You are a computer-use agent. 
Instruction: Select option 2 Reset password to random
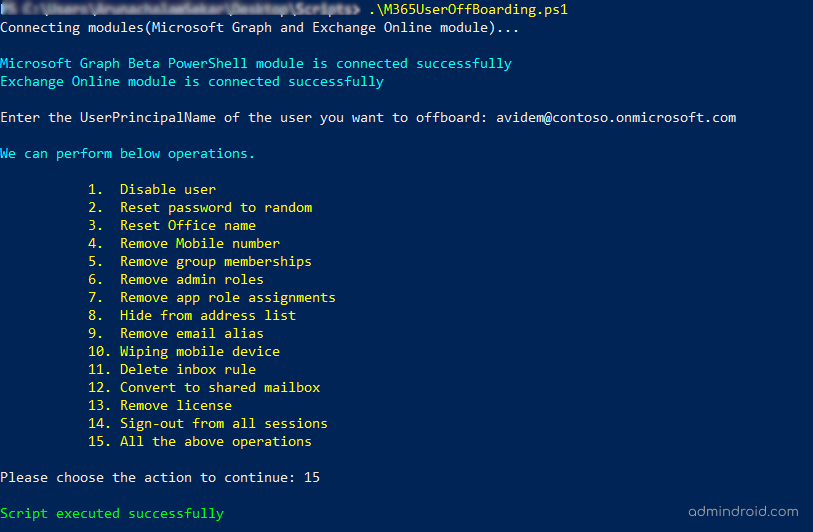tap(215, 207)
